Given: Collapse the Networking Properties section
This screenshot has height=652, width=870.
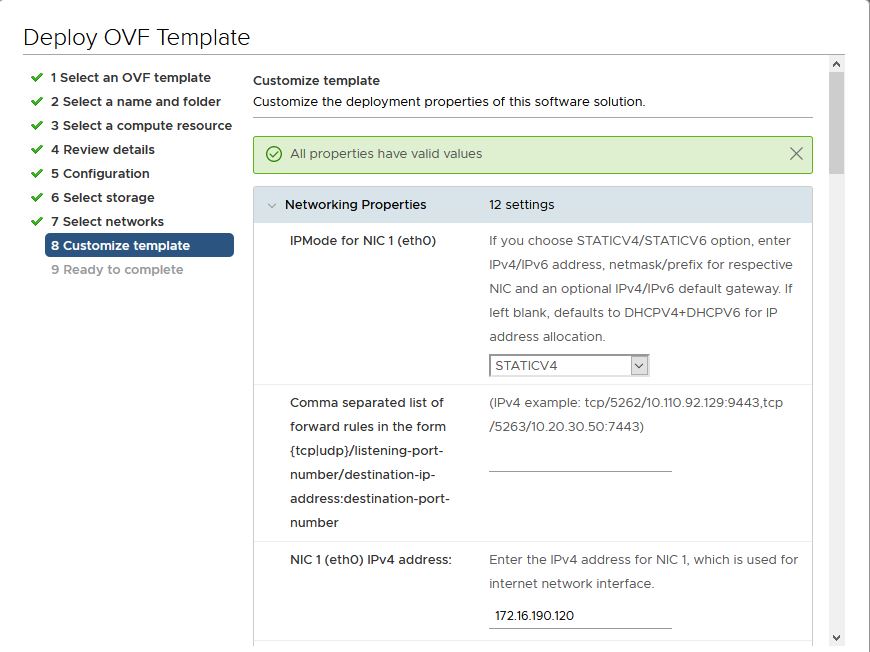Looking at the screenshot, I should (272, 205).
